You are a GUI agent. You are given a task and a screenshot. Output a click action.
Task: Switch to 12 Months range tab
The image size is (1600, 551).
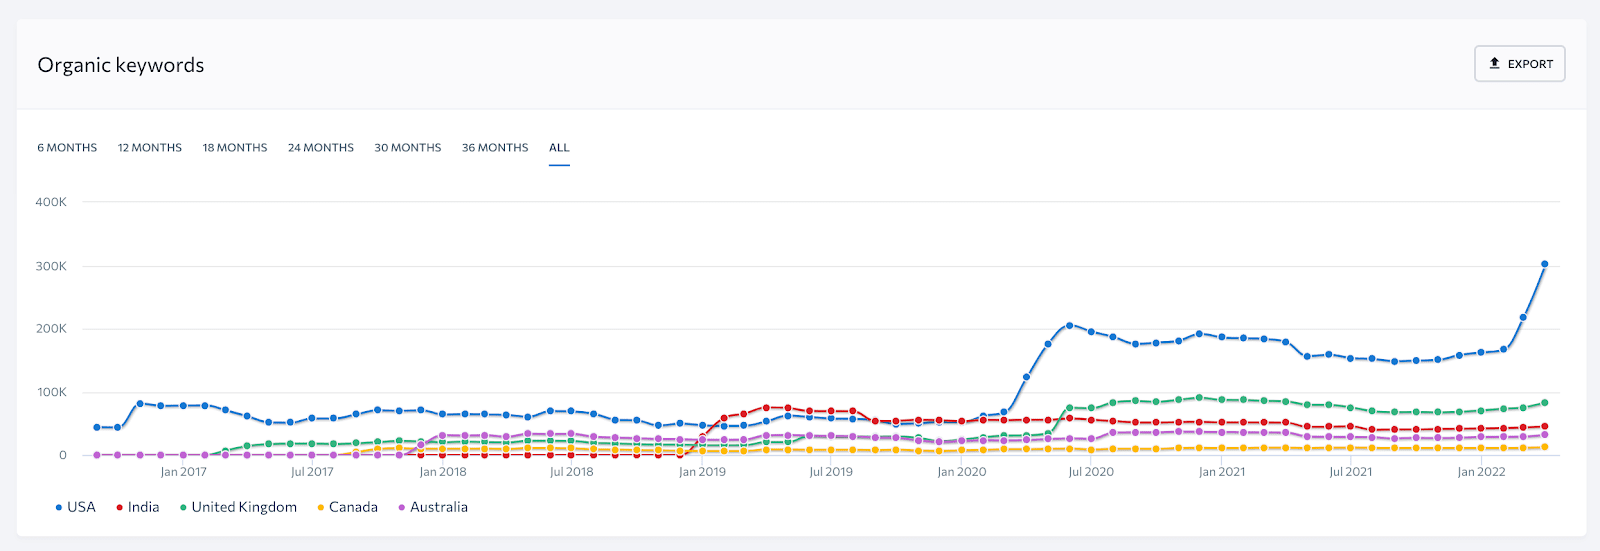click(x=150, y=148)
